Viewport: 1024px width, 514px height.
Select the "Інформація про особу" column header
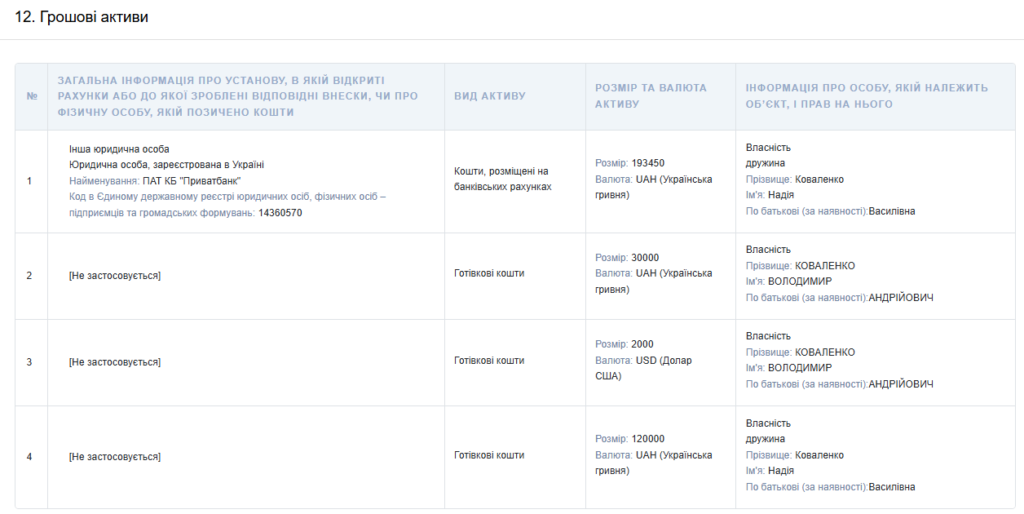coord(866,96)
